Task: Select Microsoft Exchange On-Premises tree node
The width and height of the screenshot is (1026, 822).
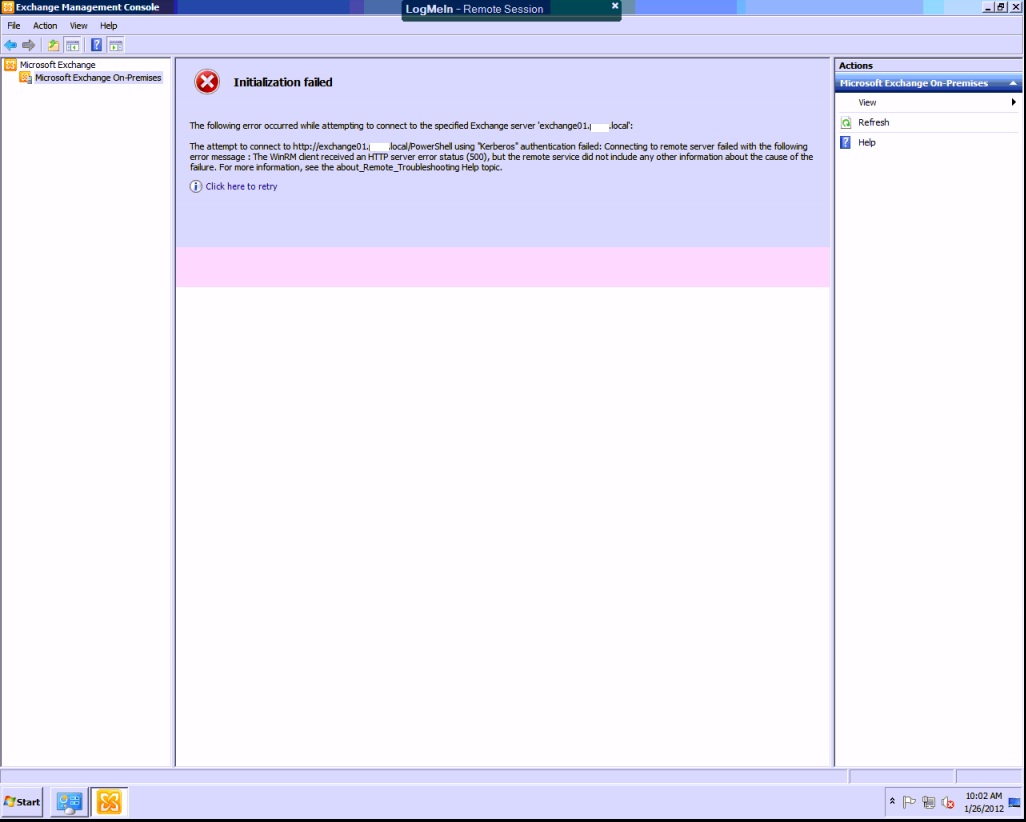Action: tap(97, 78)
